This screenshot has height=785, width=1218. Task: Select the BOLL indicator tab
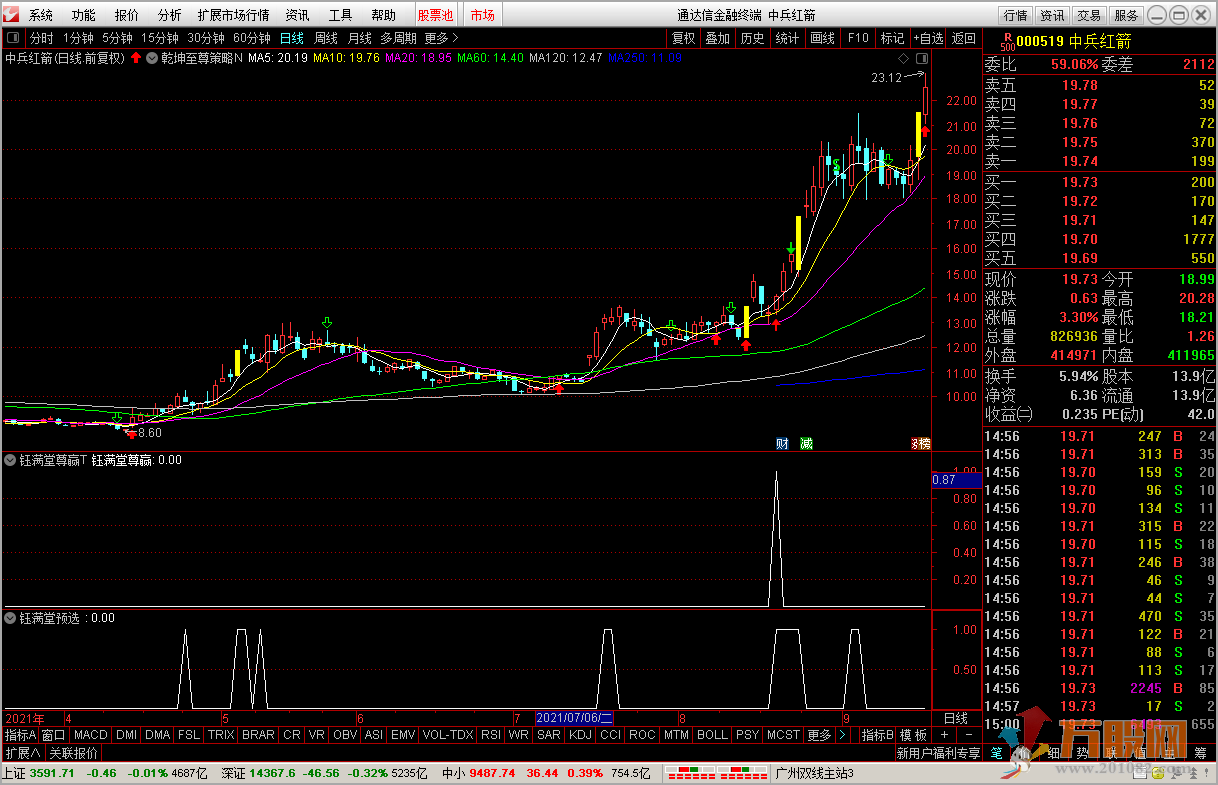pyautogui.click(x=713, y=735)
